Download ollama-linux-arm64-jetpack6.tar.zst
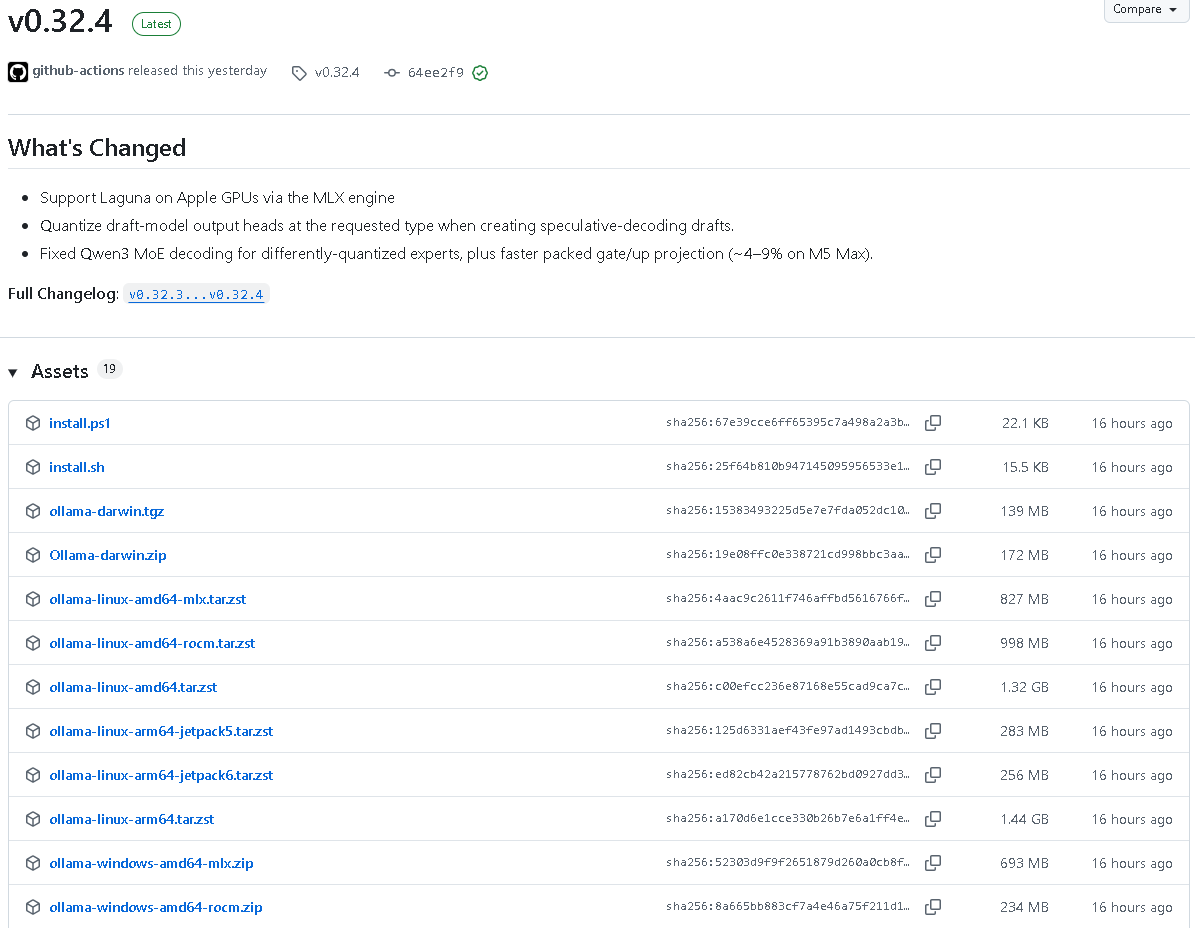The height and width of the screenshot is (928, 1195). click(x=161, y=776)
